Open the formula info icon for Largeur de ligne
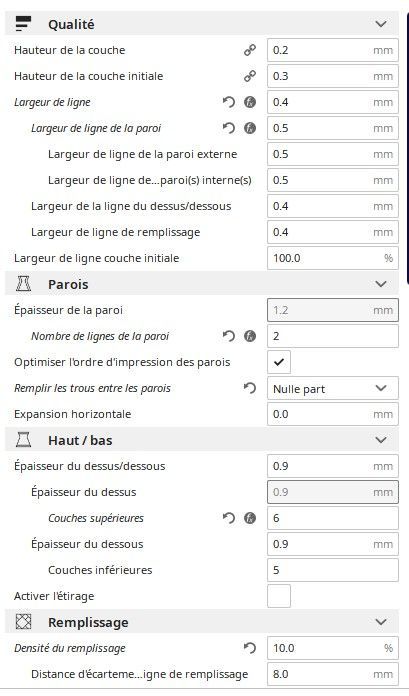Viewport: 409px width, 696px height. pyautogui.click(x=250, y=103)
